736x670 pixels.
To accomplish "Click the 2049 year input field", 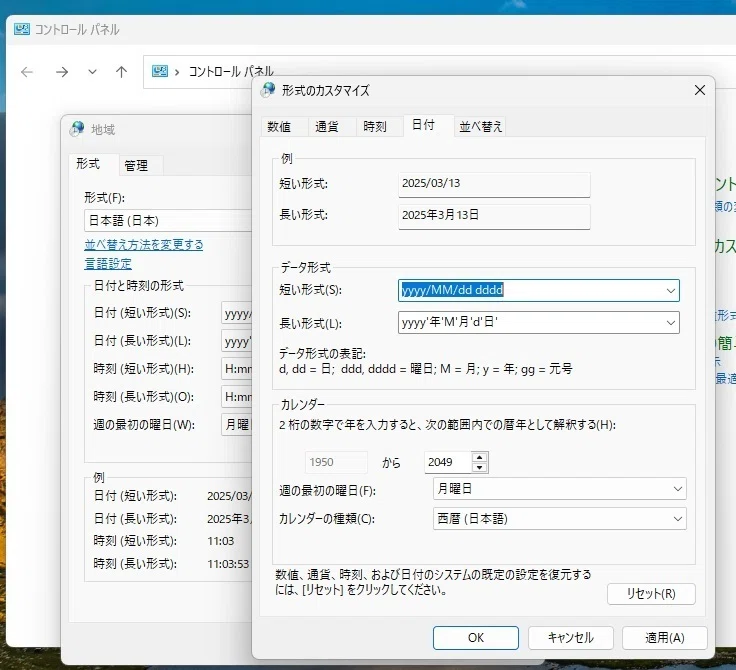I will pos(447,462).
